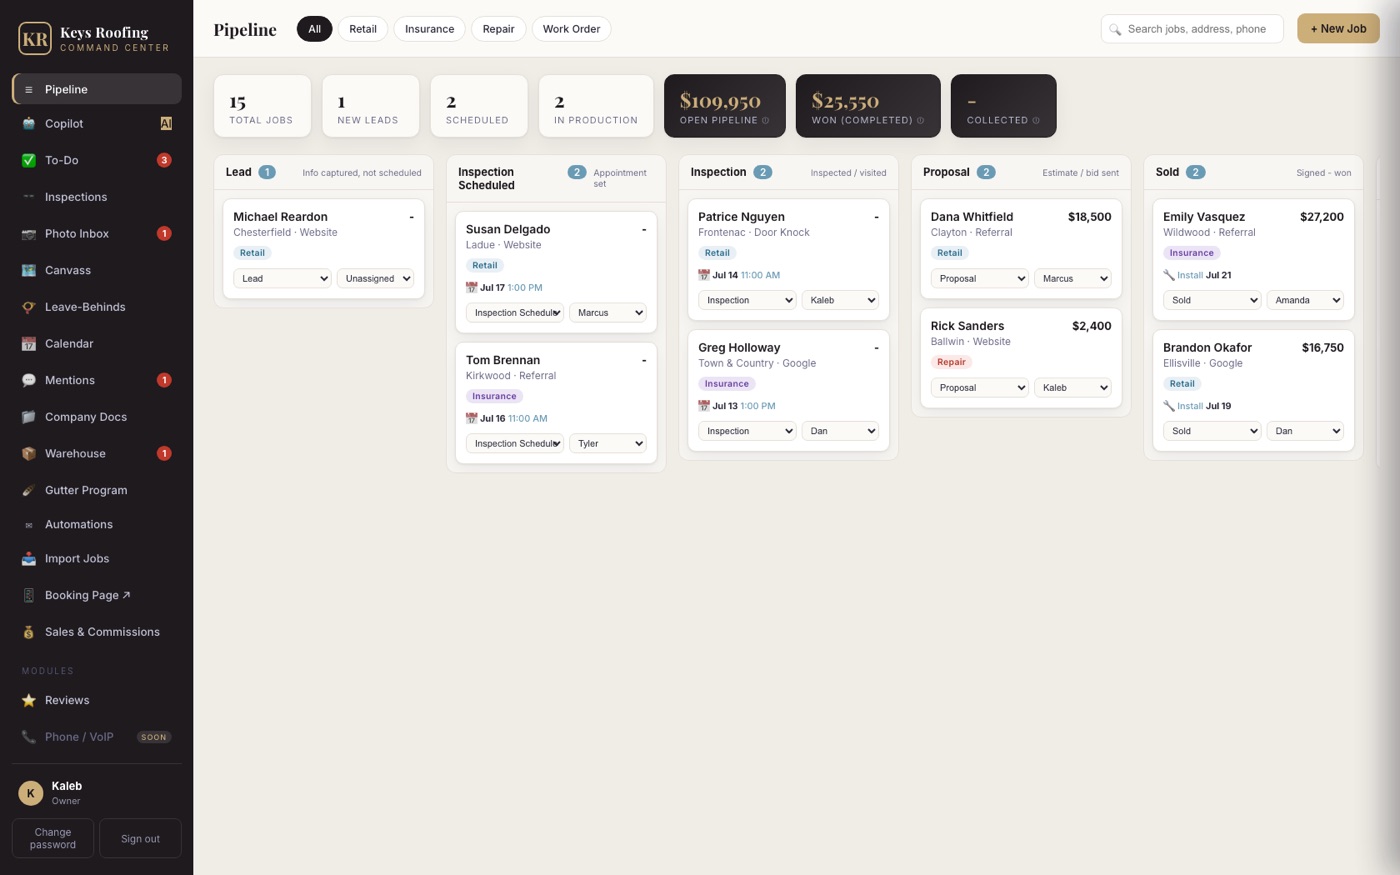1400x875 pixels.
Task: Open Proposal stage dropdown on Dana Whitfield card
Action: (980, 279)
